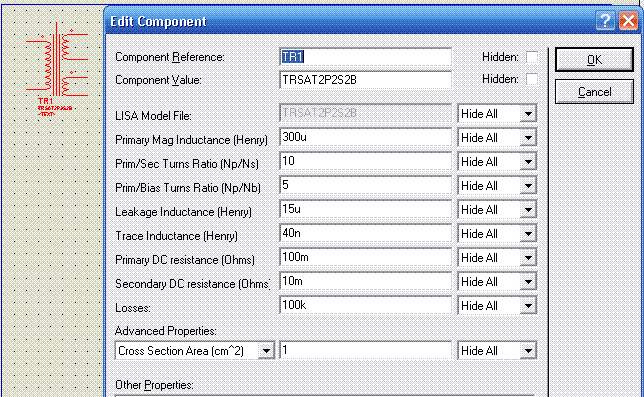Viewport: 644px width, 397px height.
Task: Toggle Hidden checkbox for Component Reference
Action: pos(532,57)
